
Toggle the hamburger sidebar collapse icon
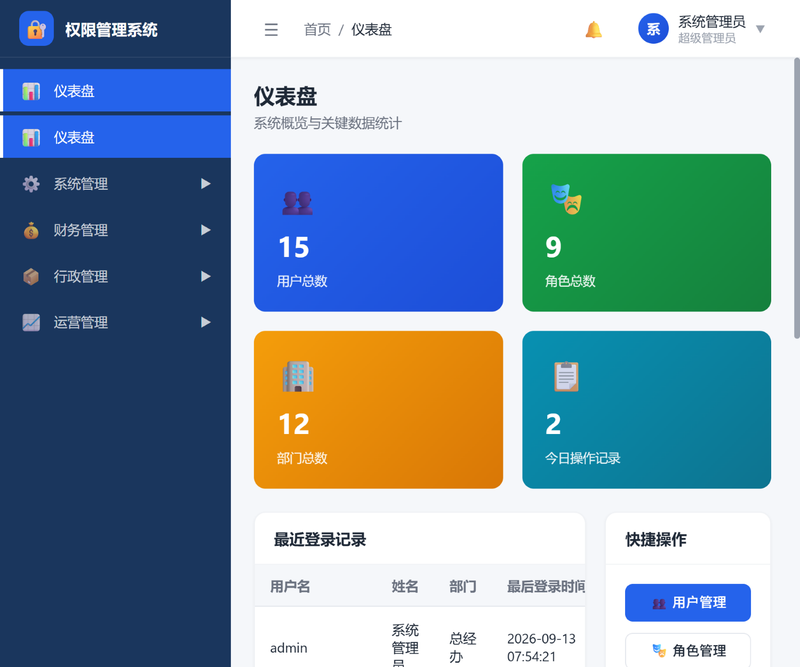tap(271, 30)
